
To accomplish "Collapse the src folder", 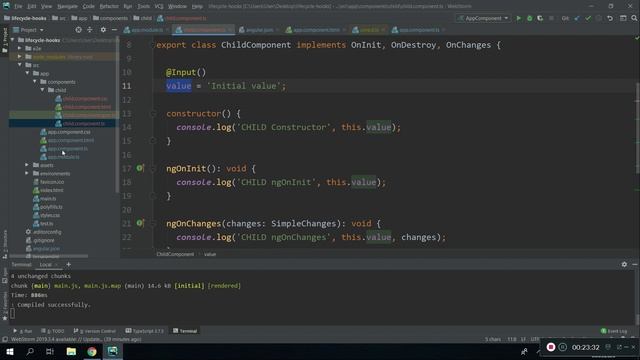I will (x=20, y=65).
